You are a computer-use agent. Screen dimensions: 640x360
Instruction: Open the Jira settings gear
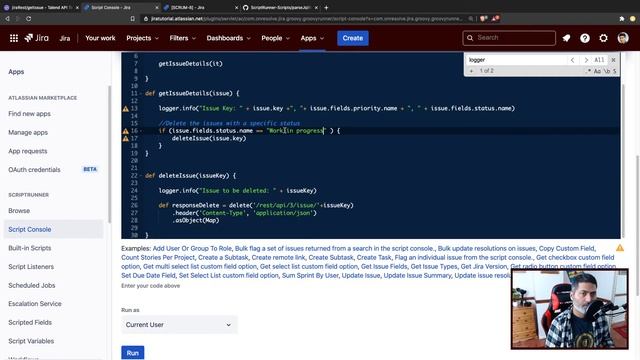pyautogui.click(x=603, y=38)
